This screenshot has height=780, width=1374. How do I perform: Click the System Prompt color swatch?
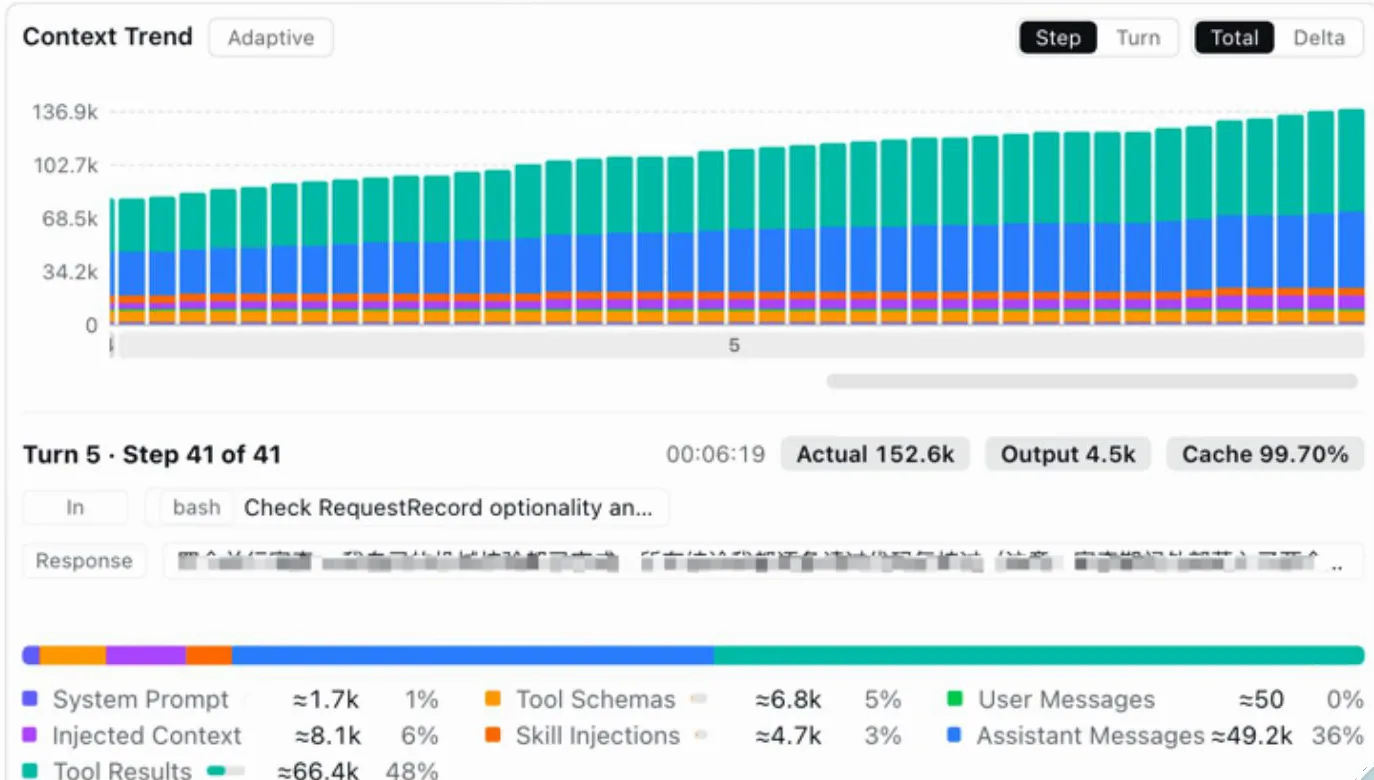click(30, 699)
